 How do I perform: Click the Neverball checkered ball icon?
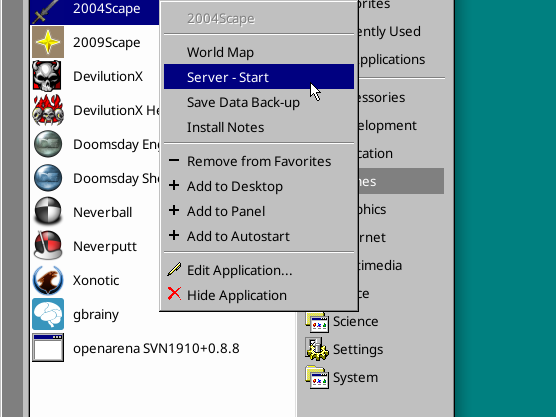48,211
